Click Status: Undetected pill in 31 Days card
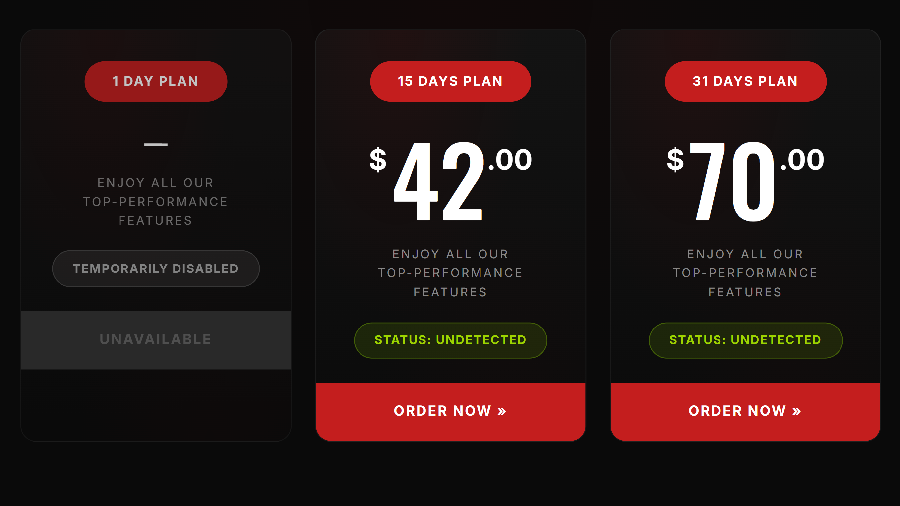Image resolution: width=900 pixels, height=506 pixels. coord(745,340)
